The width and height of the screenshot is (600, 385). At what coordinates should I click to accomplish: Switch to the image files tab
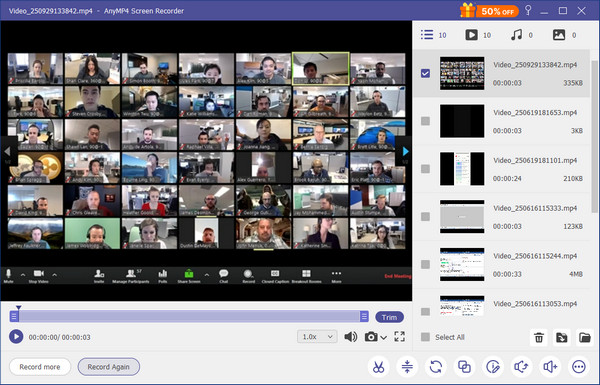tap(564, 35)
